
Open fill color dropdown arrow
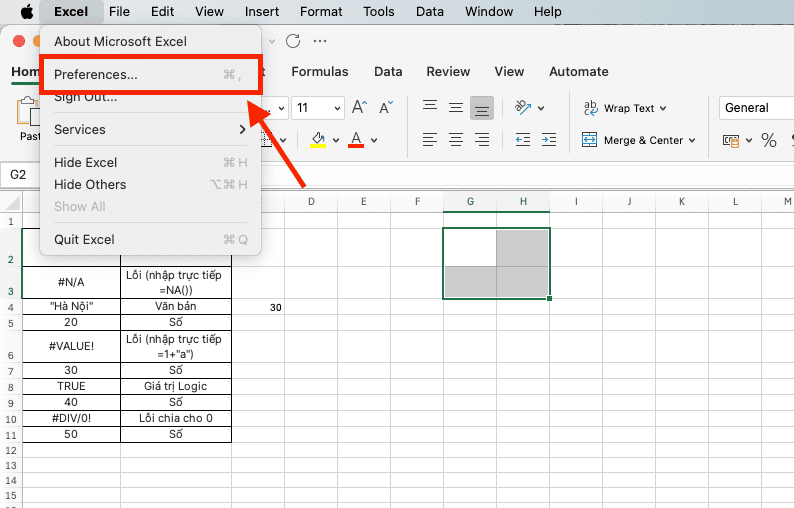pyautogui.click(x=336, y=140)
